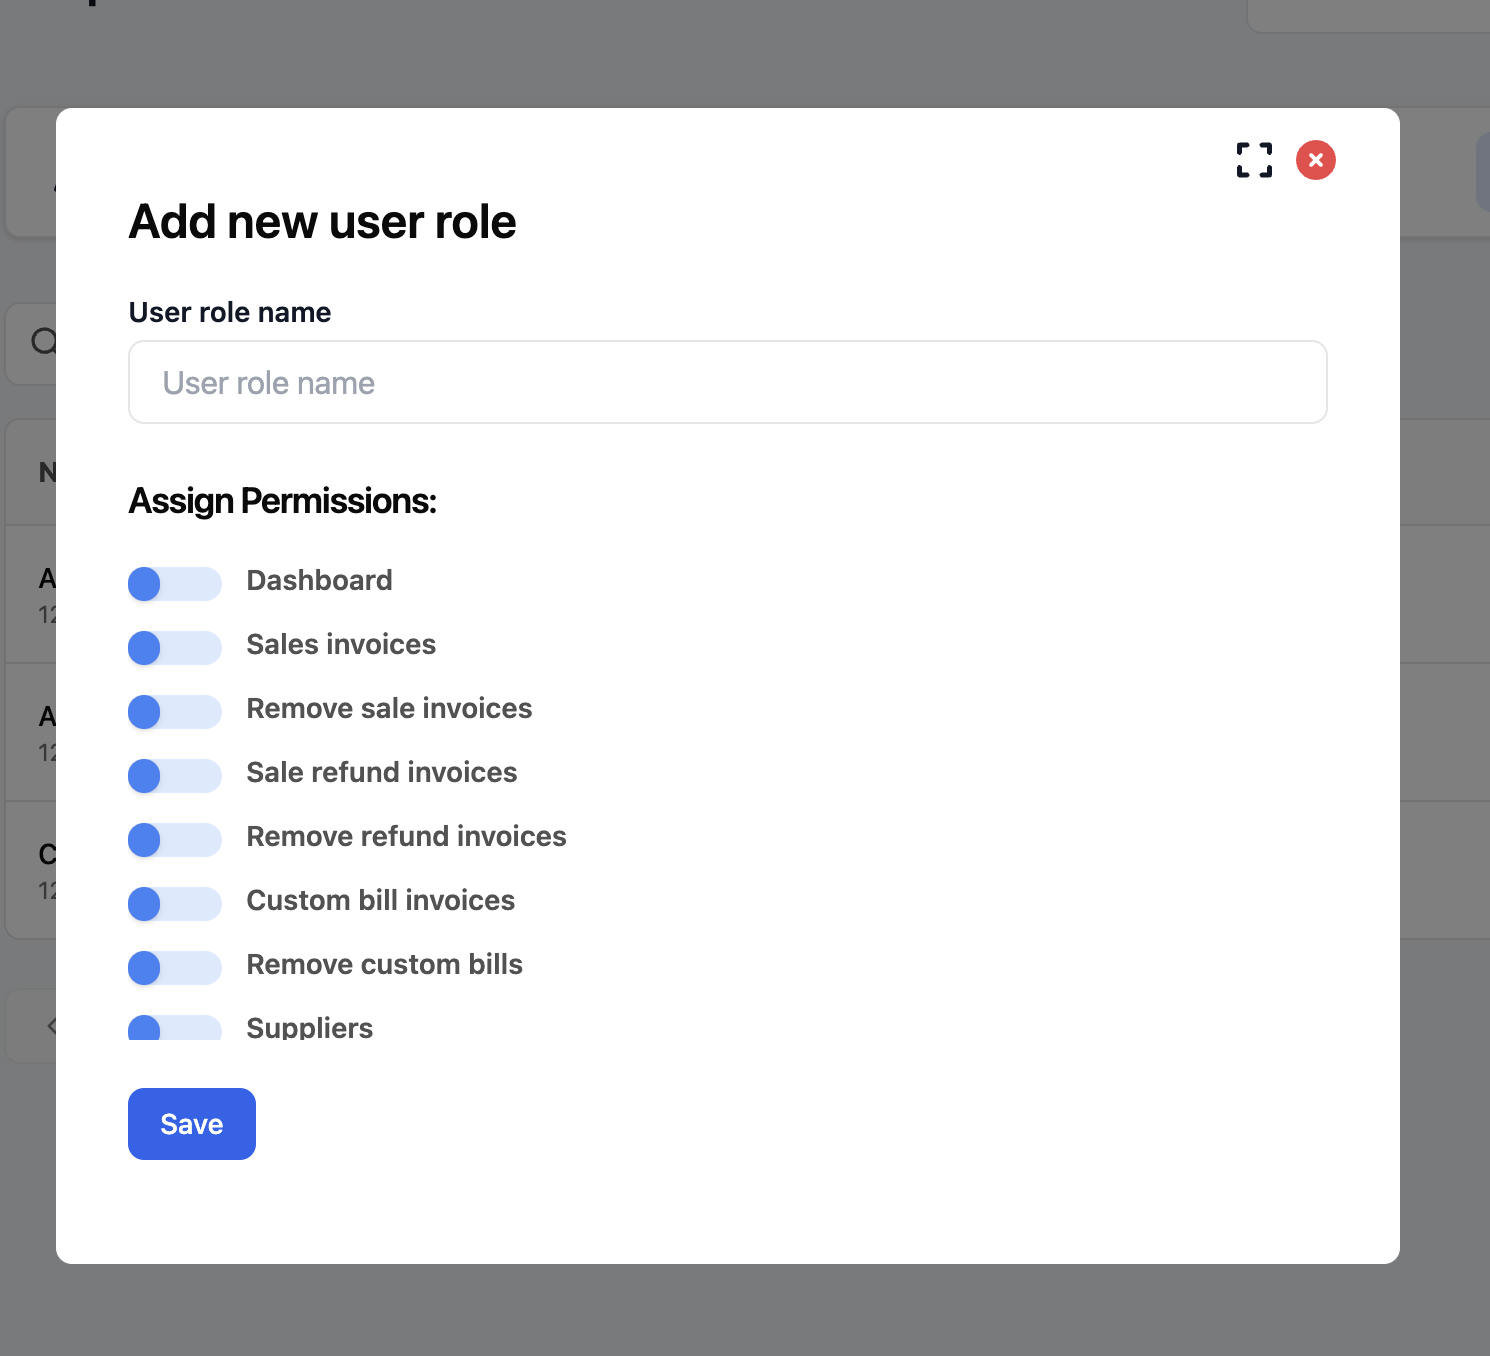This screenshot has width=1490, height=1356.
Task: Switch the Remove sale invoices toggle
Action: click(x=175, y=712)
